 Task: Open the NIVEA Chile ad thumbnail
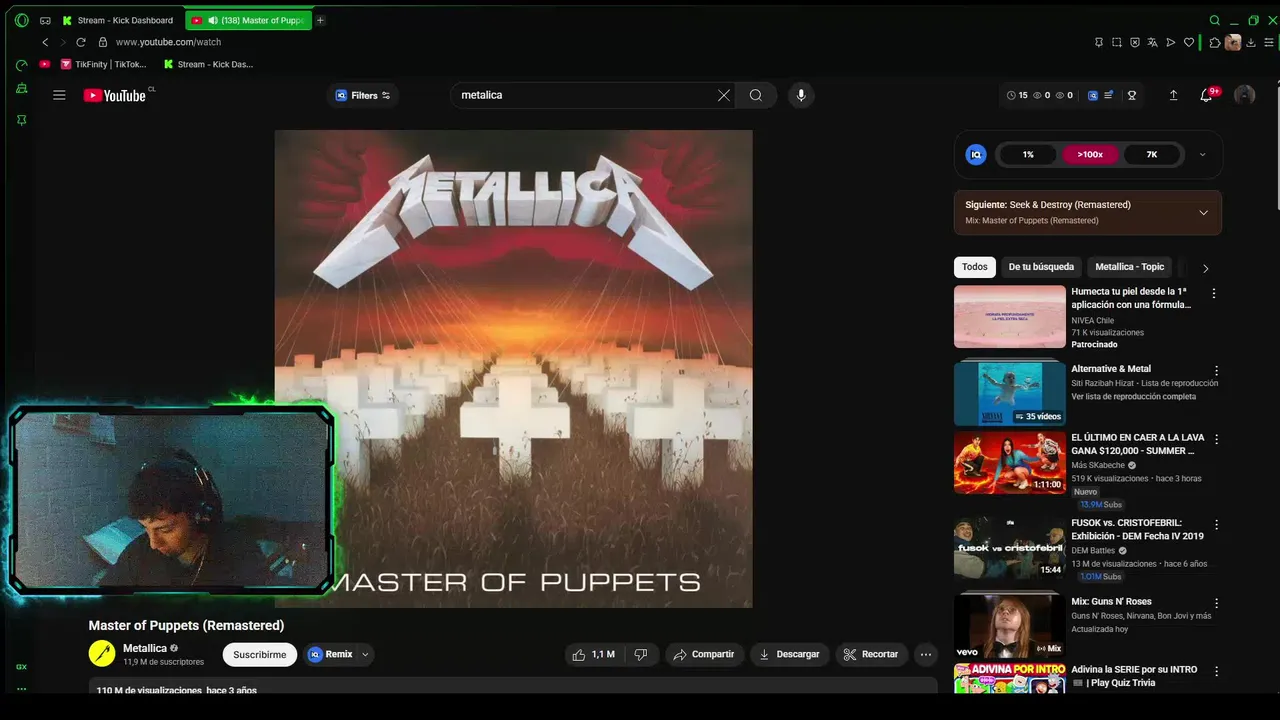1010,316
